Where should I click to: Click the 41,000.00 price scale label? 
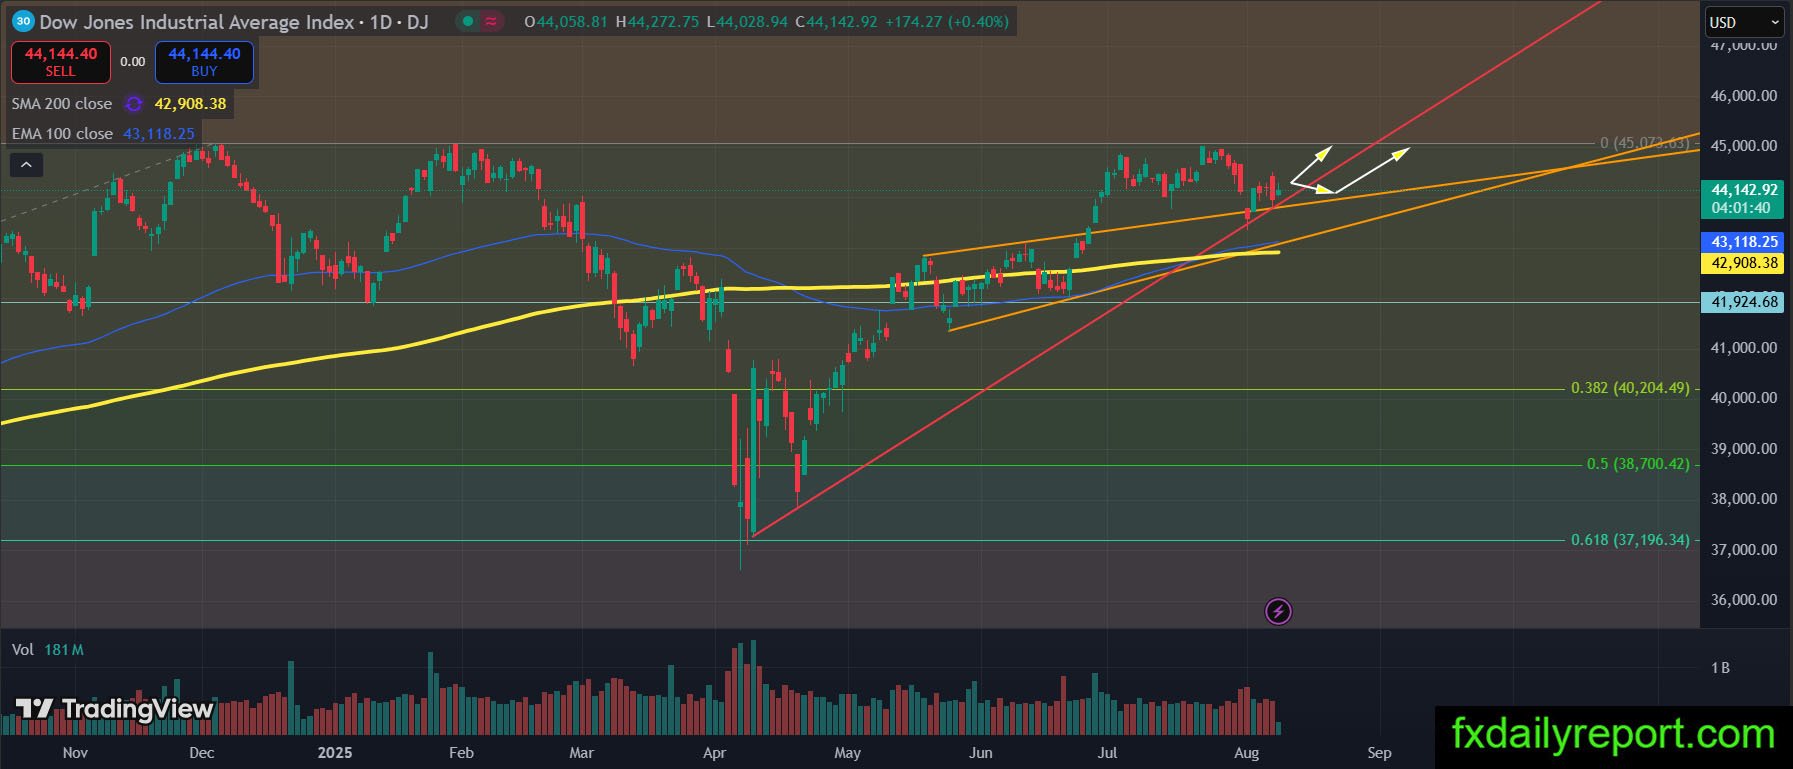point(1744,348)
